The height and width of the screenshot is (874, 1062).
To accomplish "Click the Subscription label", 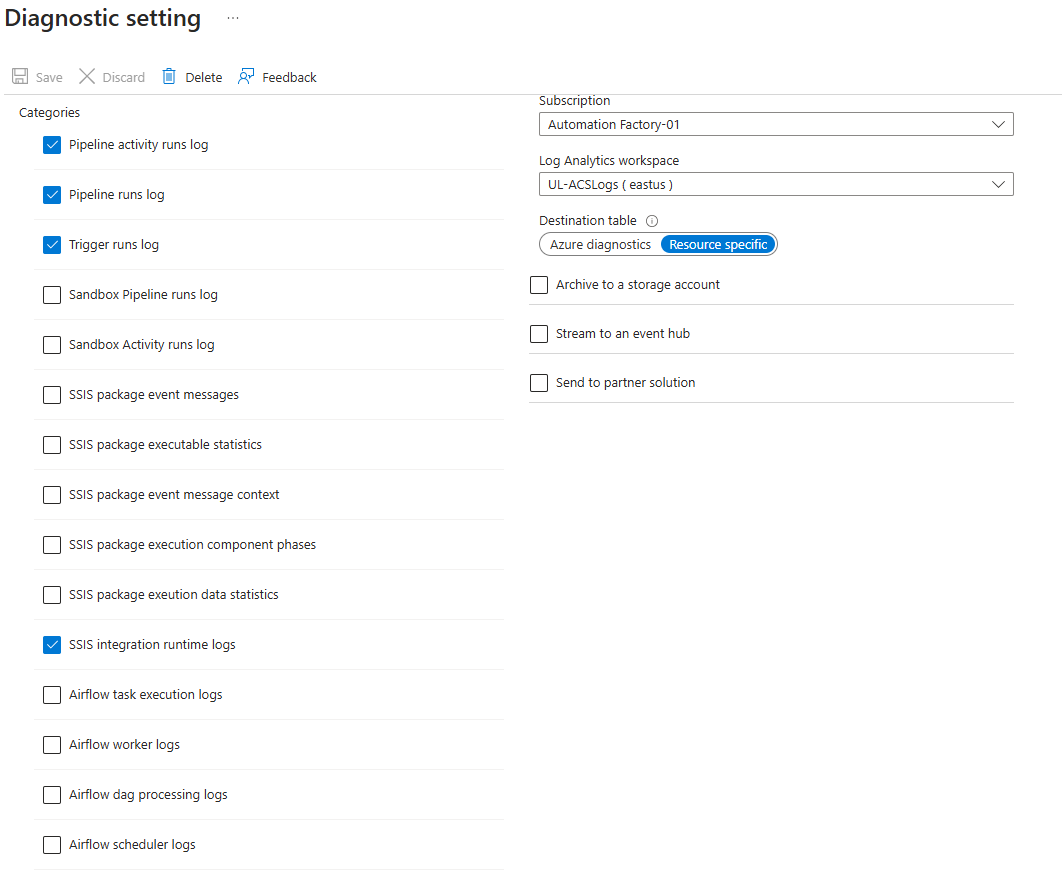I will tap(574, 100).
